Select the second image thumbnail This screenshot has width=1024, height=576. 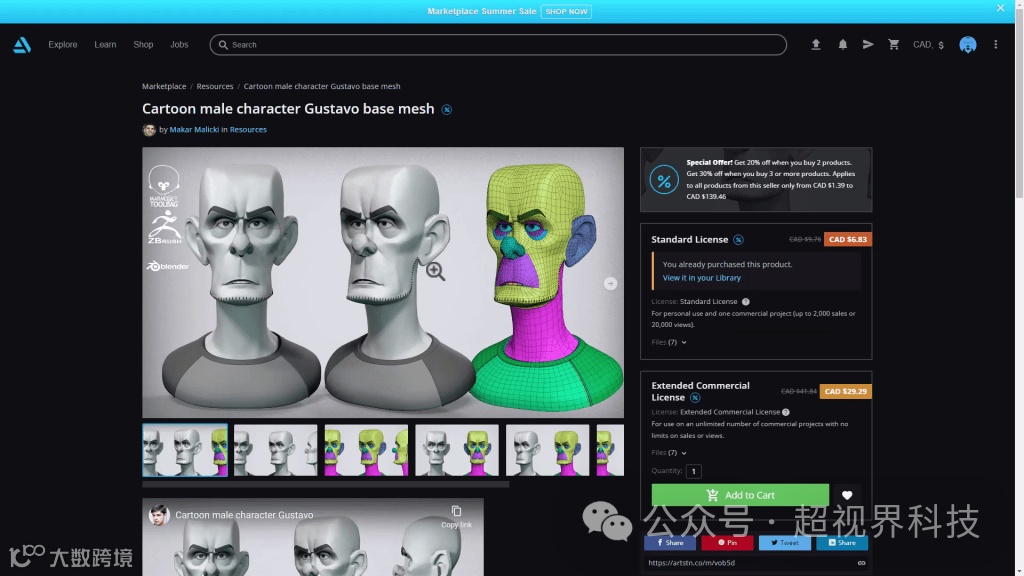point(276,450)
